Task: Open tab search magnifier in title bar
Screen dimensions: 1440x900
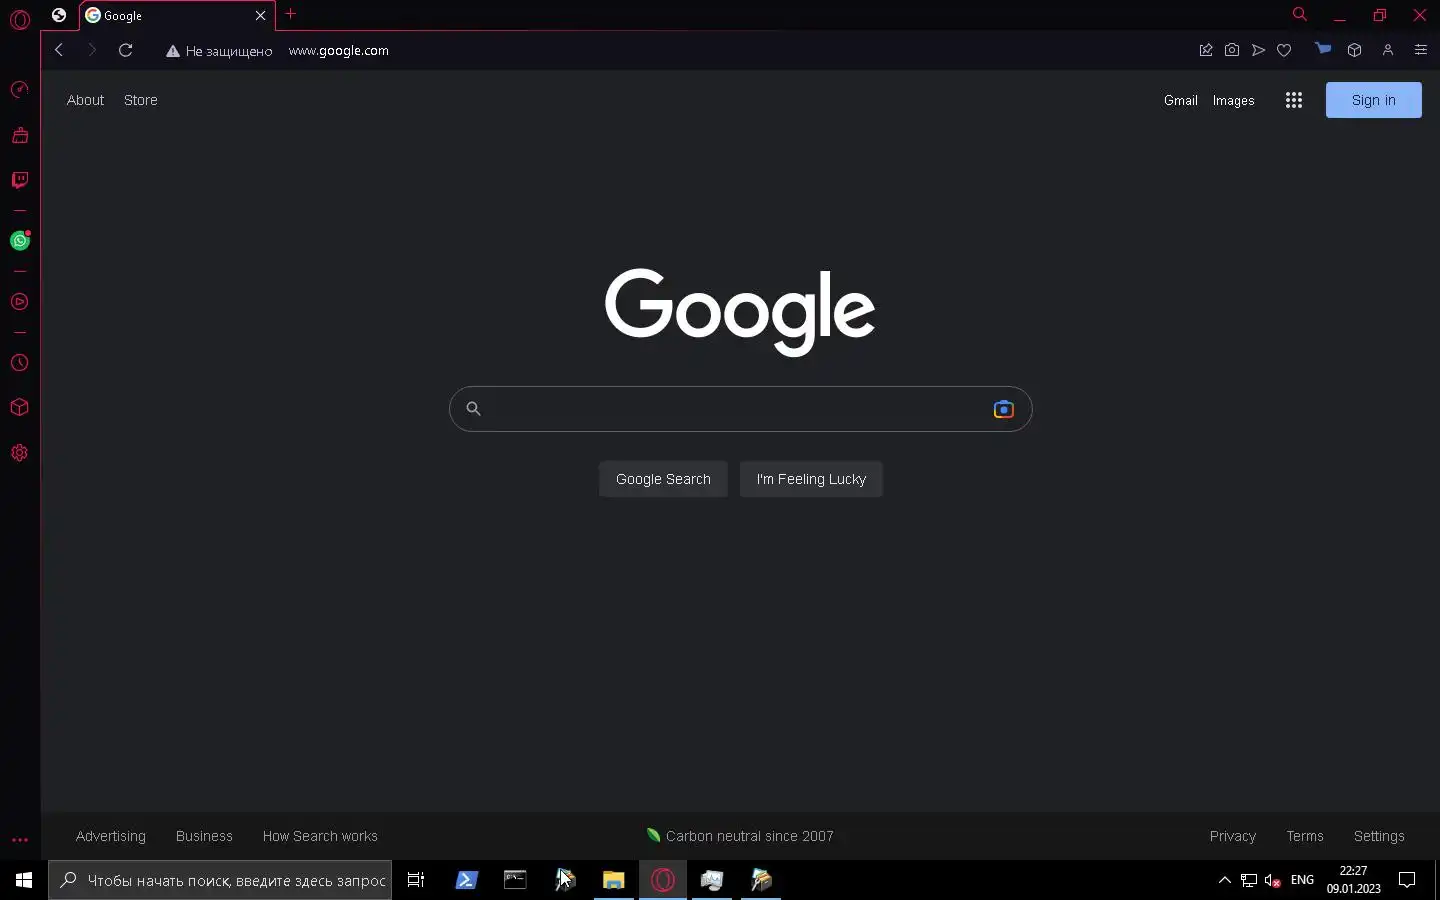Action: click(x=1300, y=15)
